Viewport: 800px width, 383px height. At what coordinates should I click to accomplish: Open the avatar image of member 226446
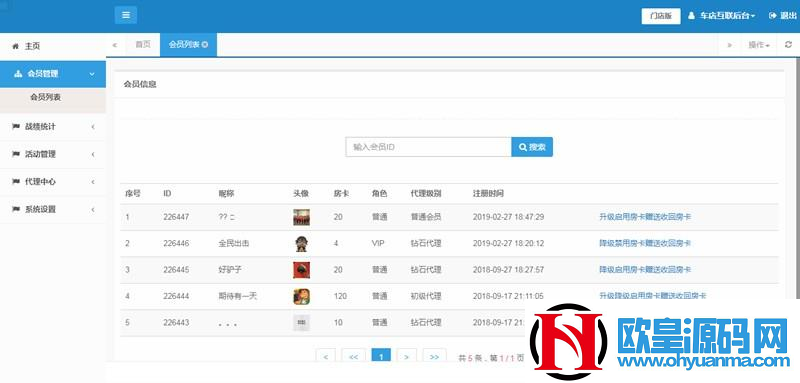pos(302,244)
